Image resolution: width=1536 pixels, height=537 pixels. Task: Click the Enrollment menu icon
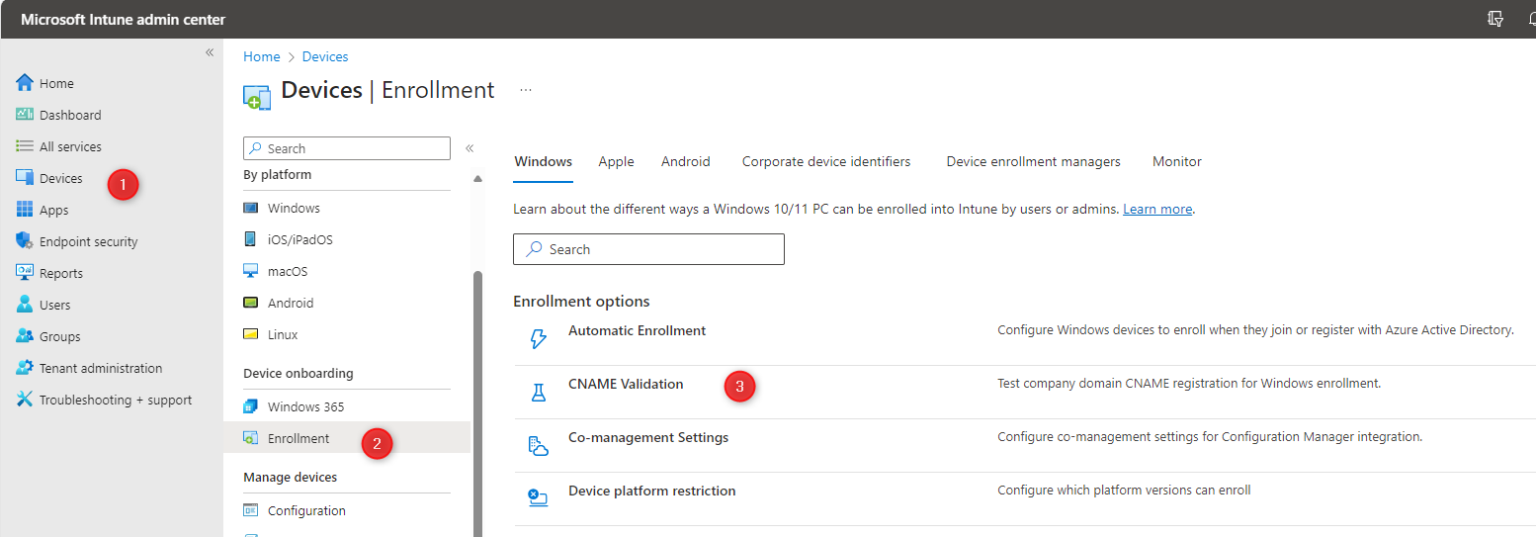click(x=251, y=438)
